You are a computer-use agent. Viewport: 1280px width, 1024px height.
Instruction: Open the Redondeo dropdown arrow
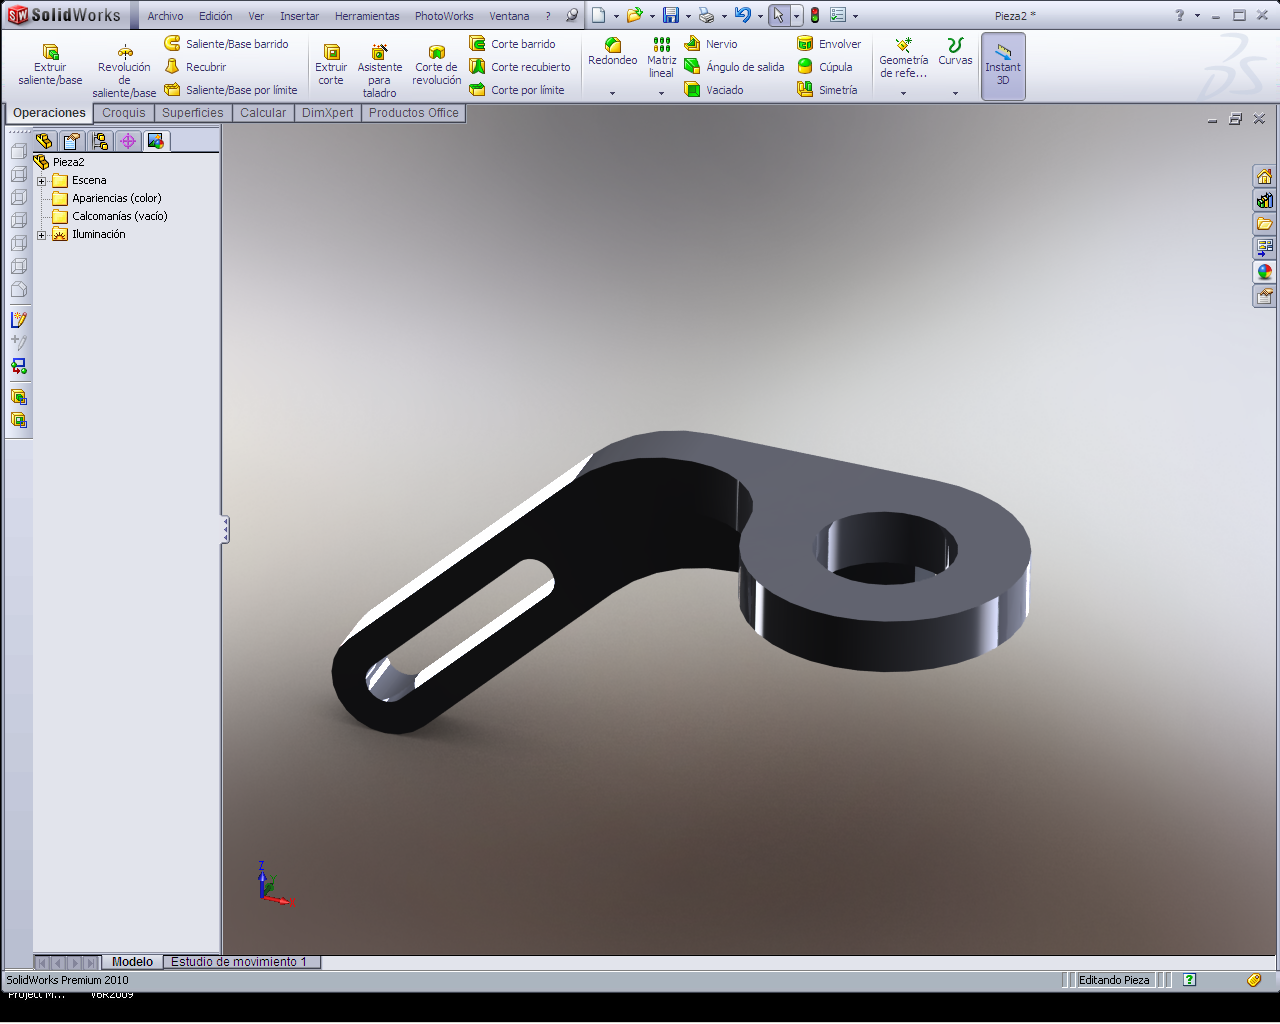click(x=613, y=93)
